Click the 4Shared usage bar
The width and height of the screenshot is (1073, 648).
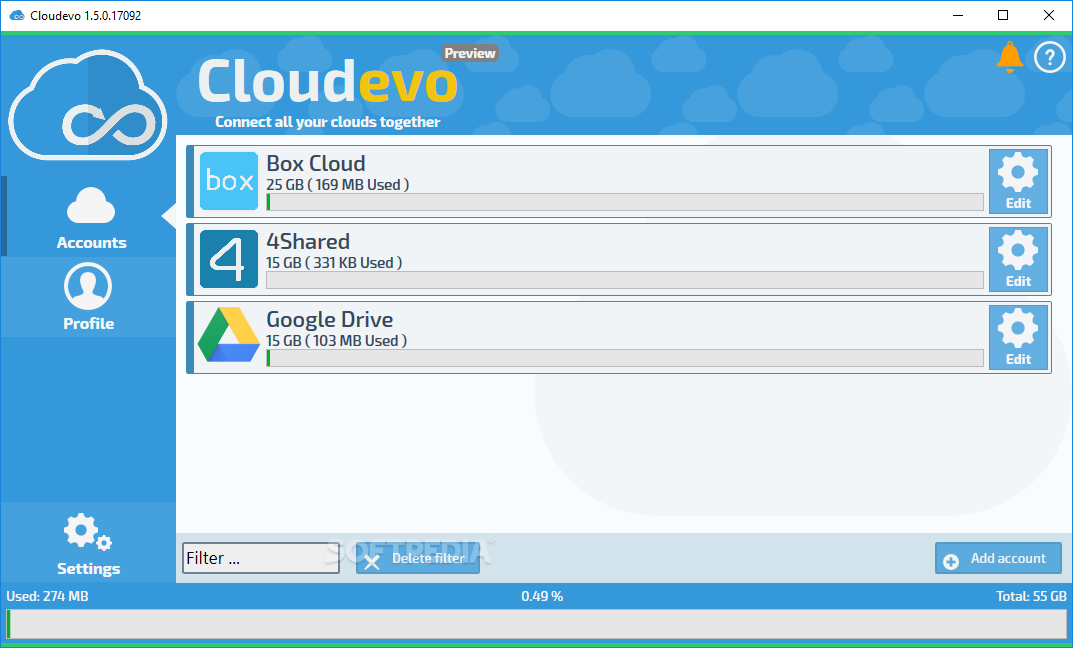pyautogui.click(x=625, y=280)
